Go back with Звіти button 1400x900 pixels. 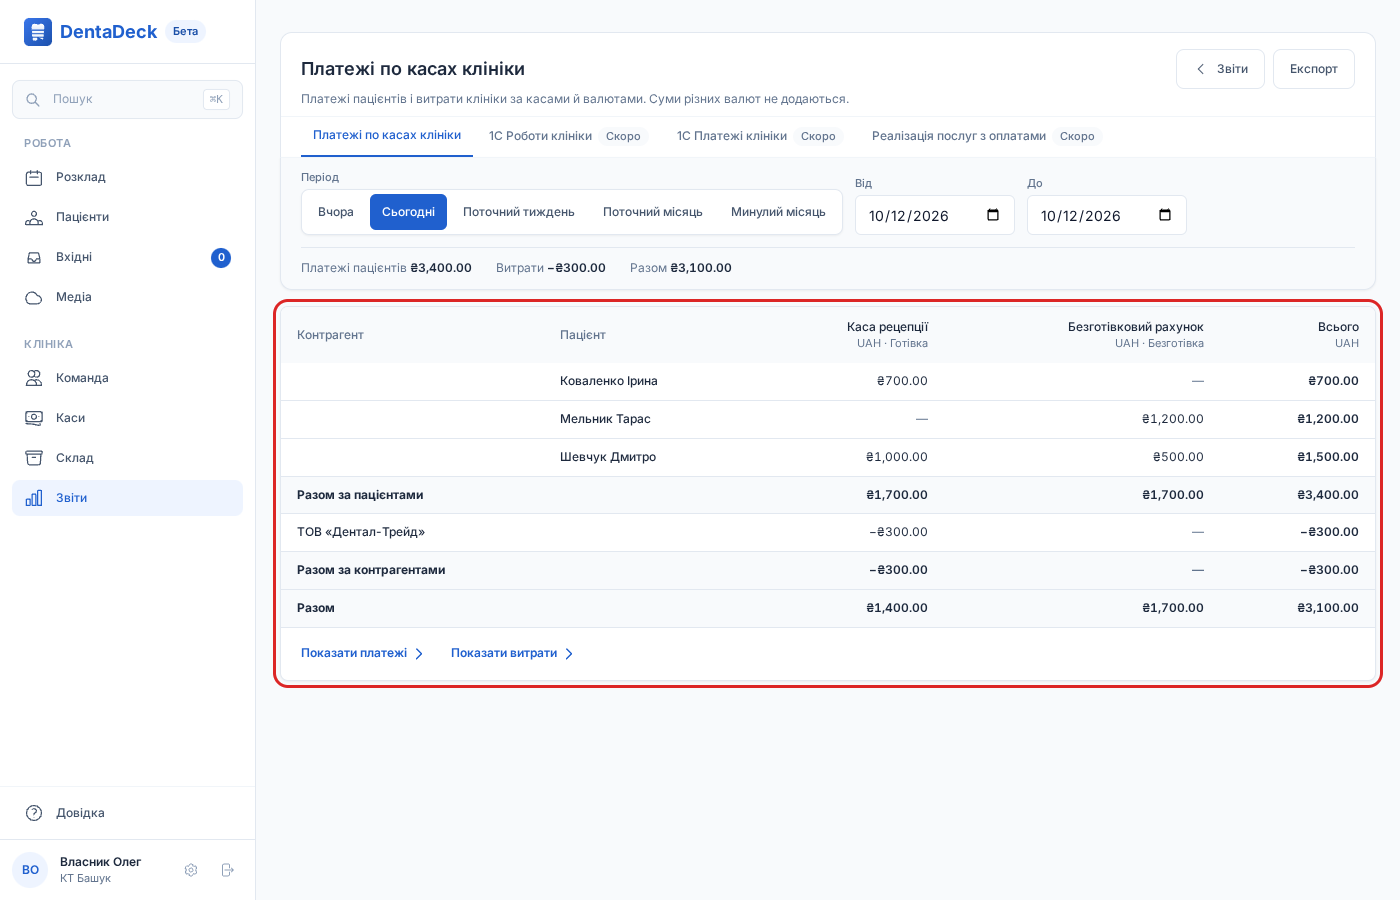[1220, 69]
